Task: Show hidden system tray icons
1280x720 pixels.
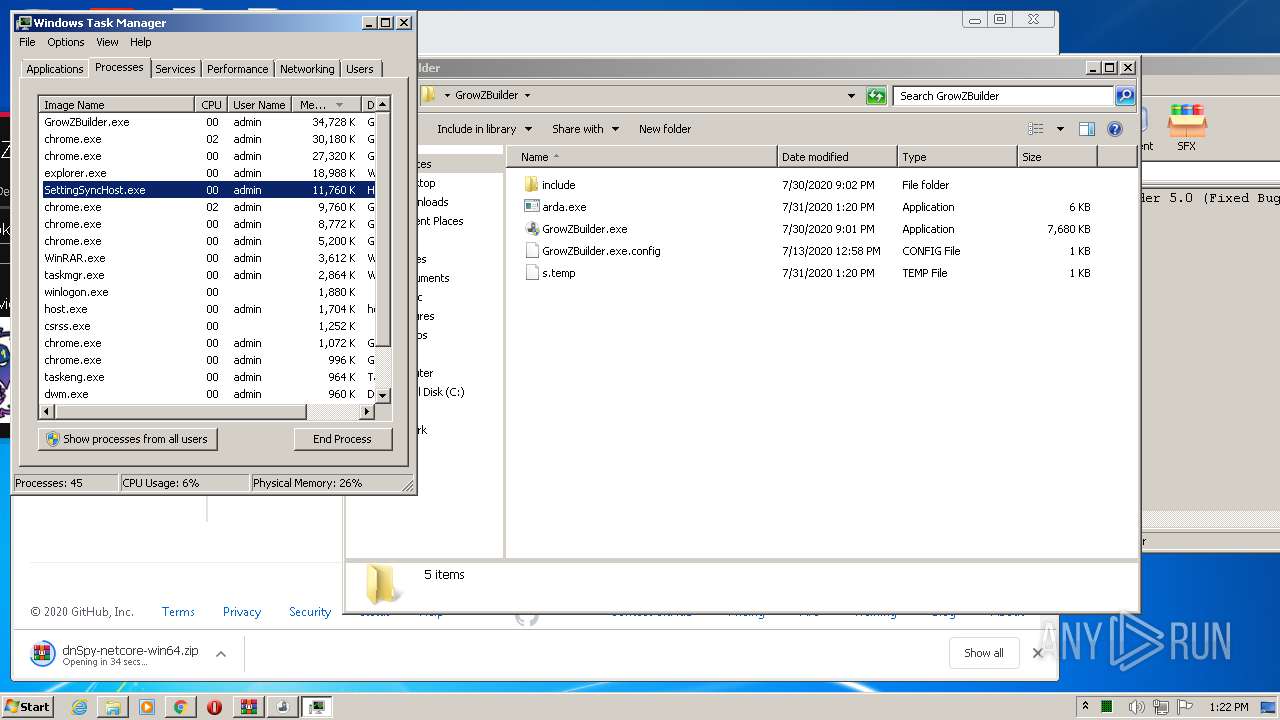Action: tap(1085, 706)
